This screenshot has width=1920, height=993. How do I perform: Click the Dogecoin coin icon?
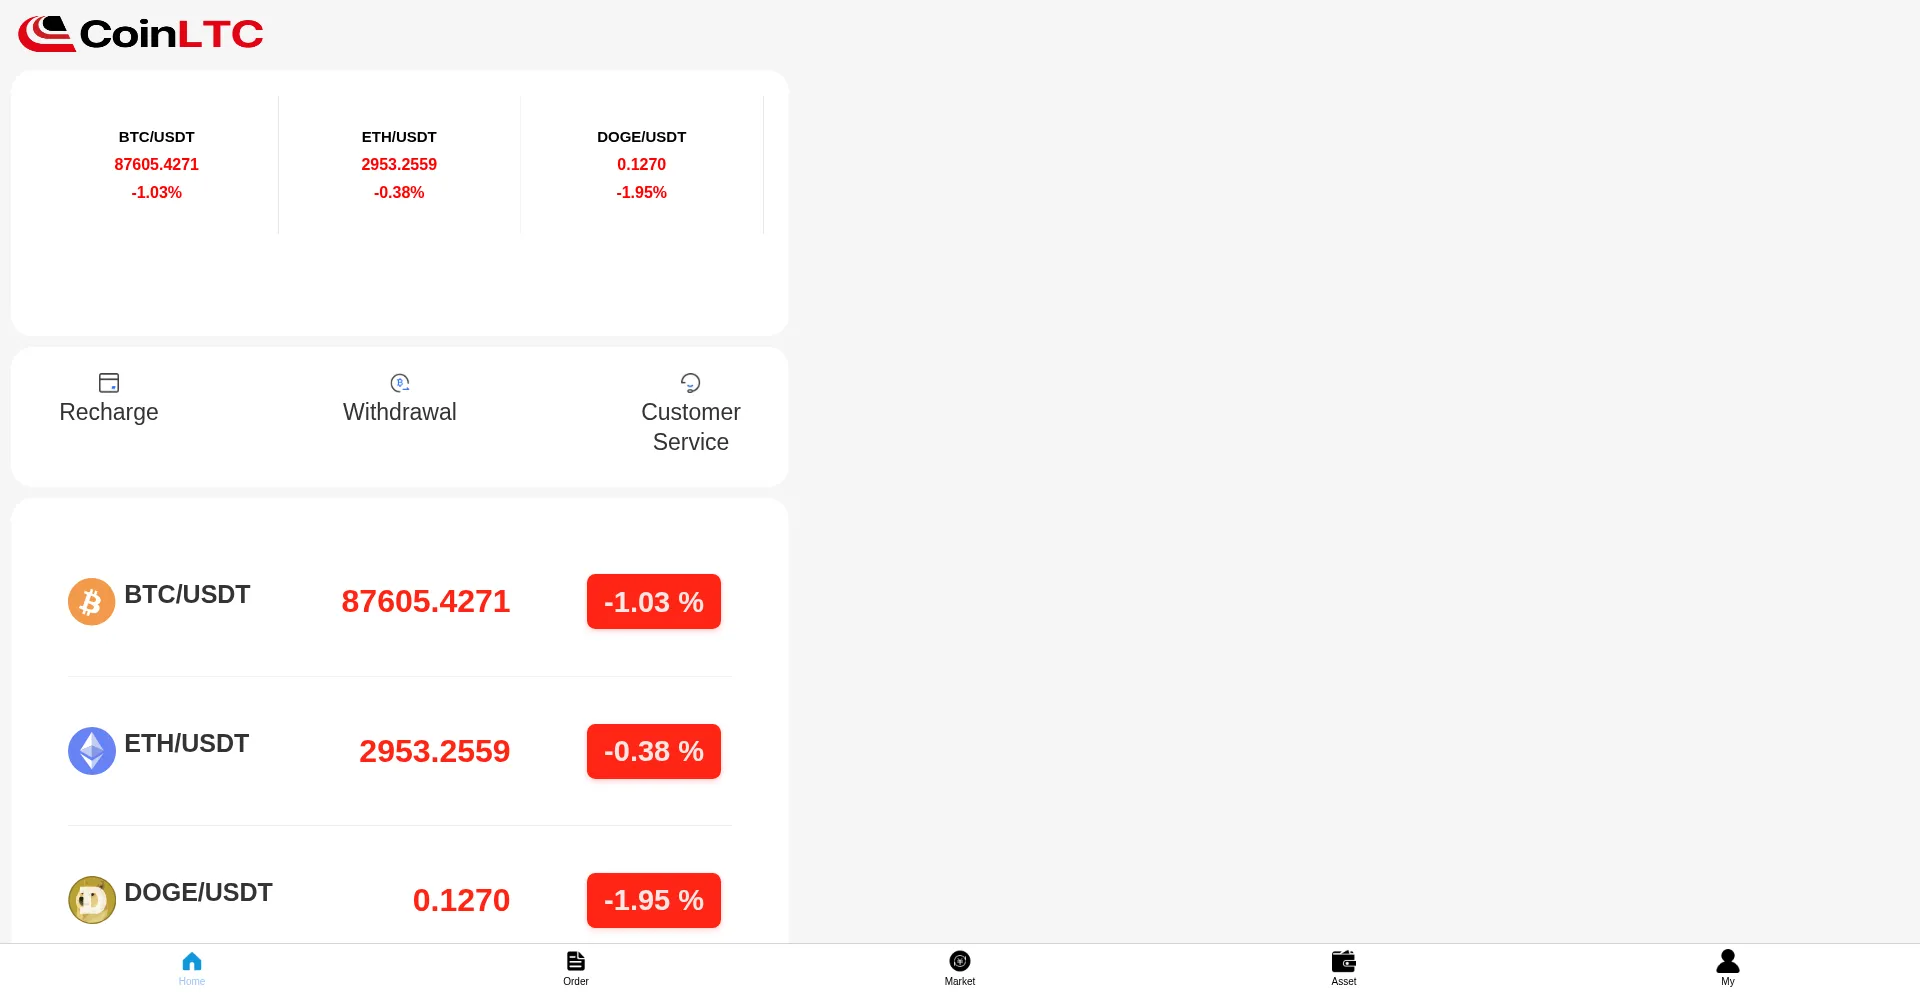point(92,900)
